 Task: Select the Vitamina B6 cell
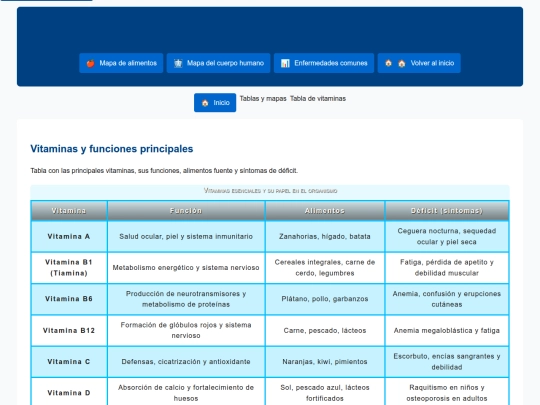[69, 299]
